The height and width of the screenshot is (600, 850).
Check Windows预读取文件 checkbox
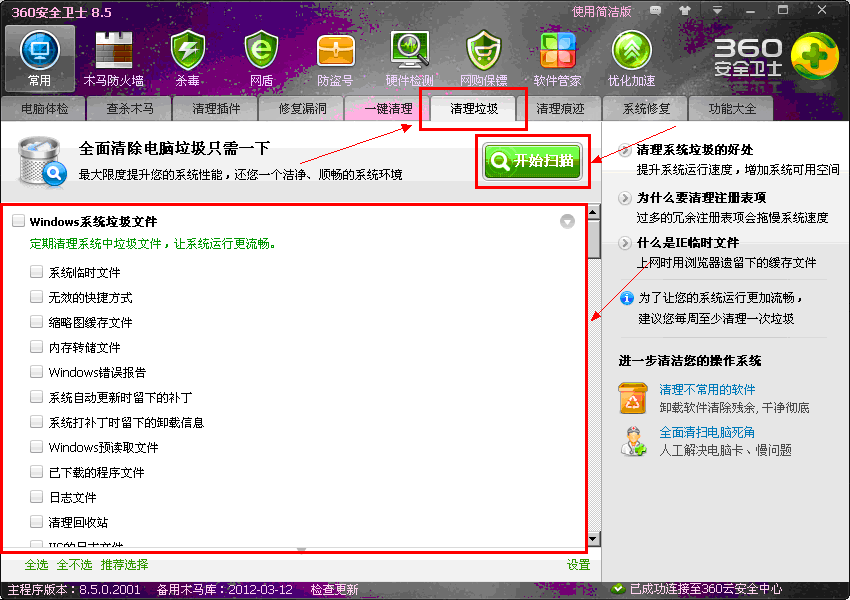pyautogui.click(x=36, y=446)
